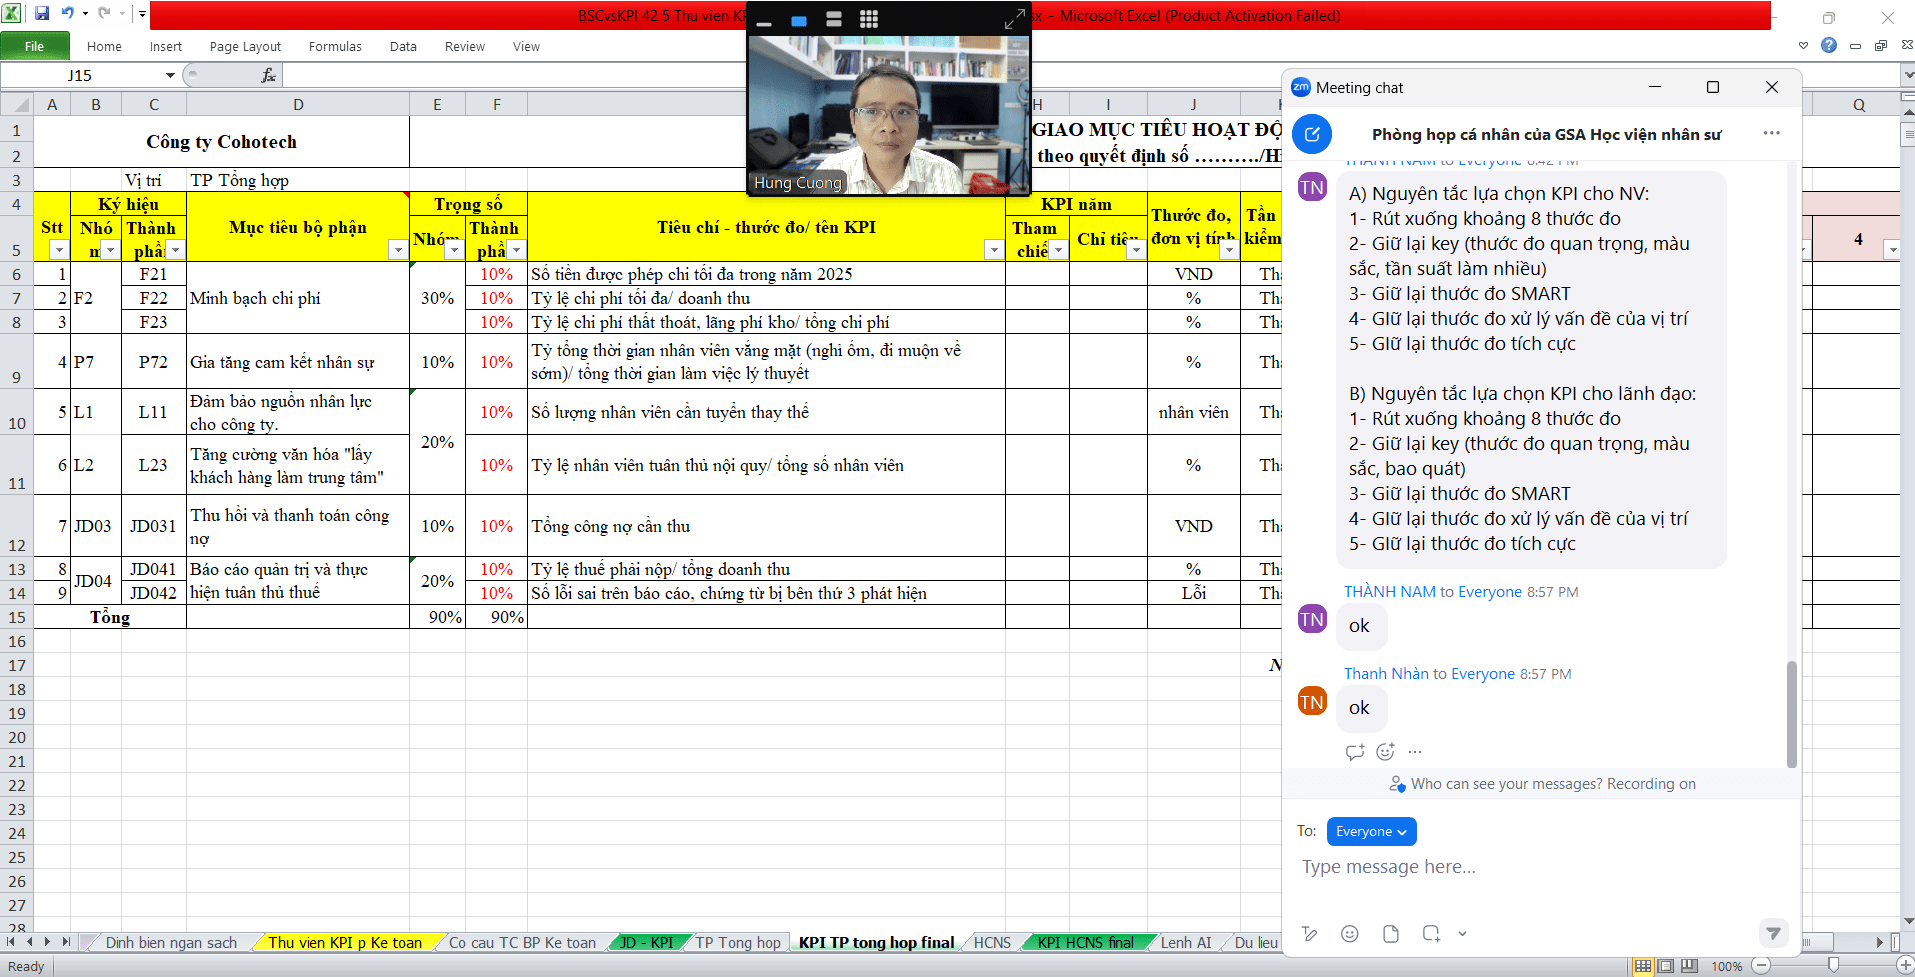Go to the first sheet tab arrow

(11, 942)
